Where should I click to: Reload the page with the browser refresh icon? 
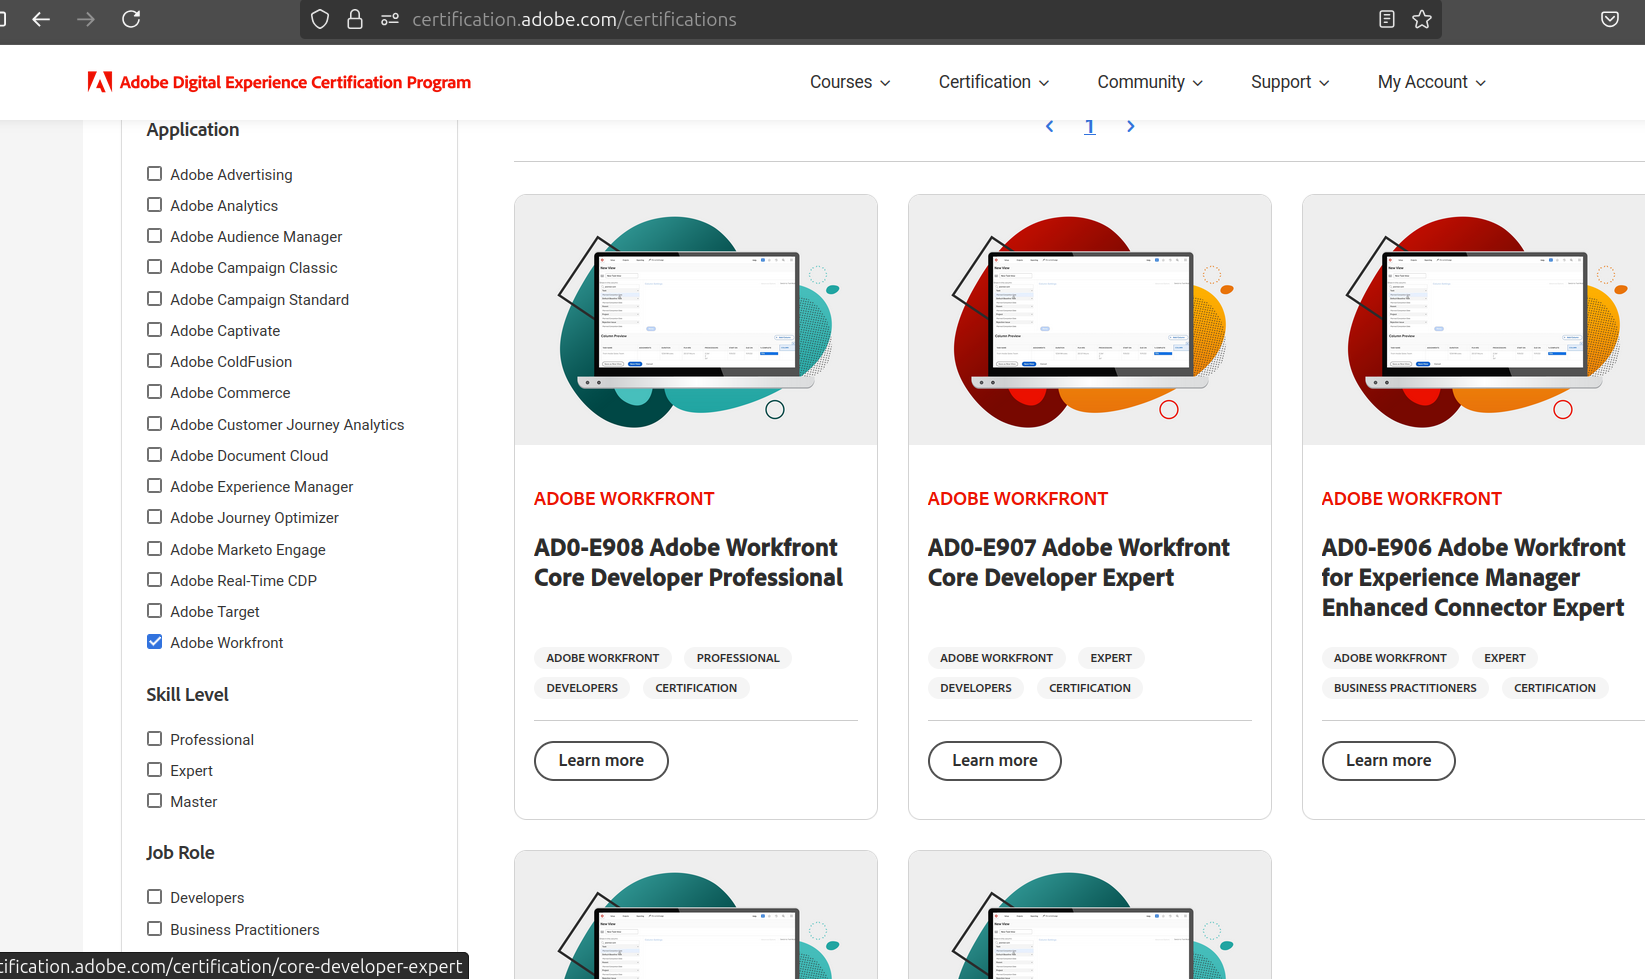pyautogui.click(x=131, y=19)
